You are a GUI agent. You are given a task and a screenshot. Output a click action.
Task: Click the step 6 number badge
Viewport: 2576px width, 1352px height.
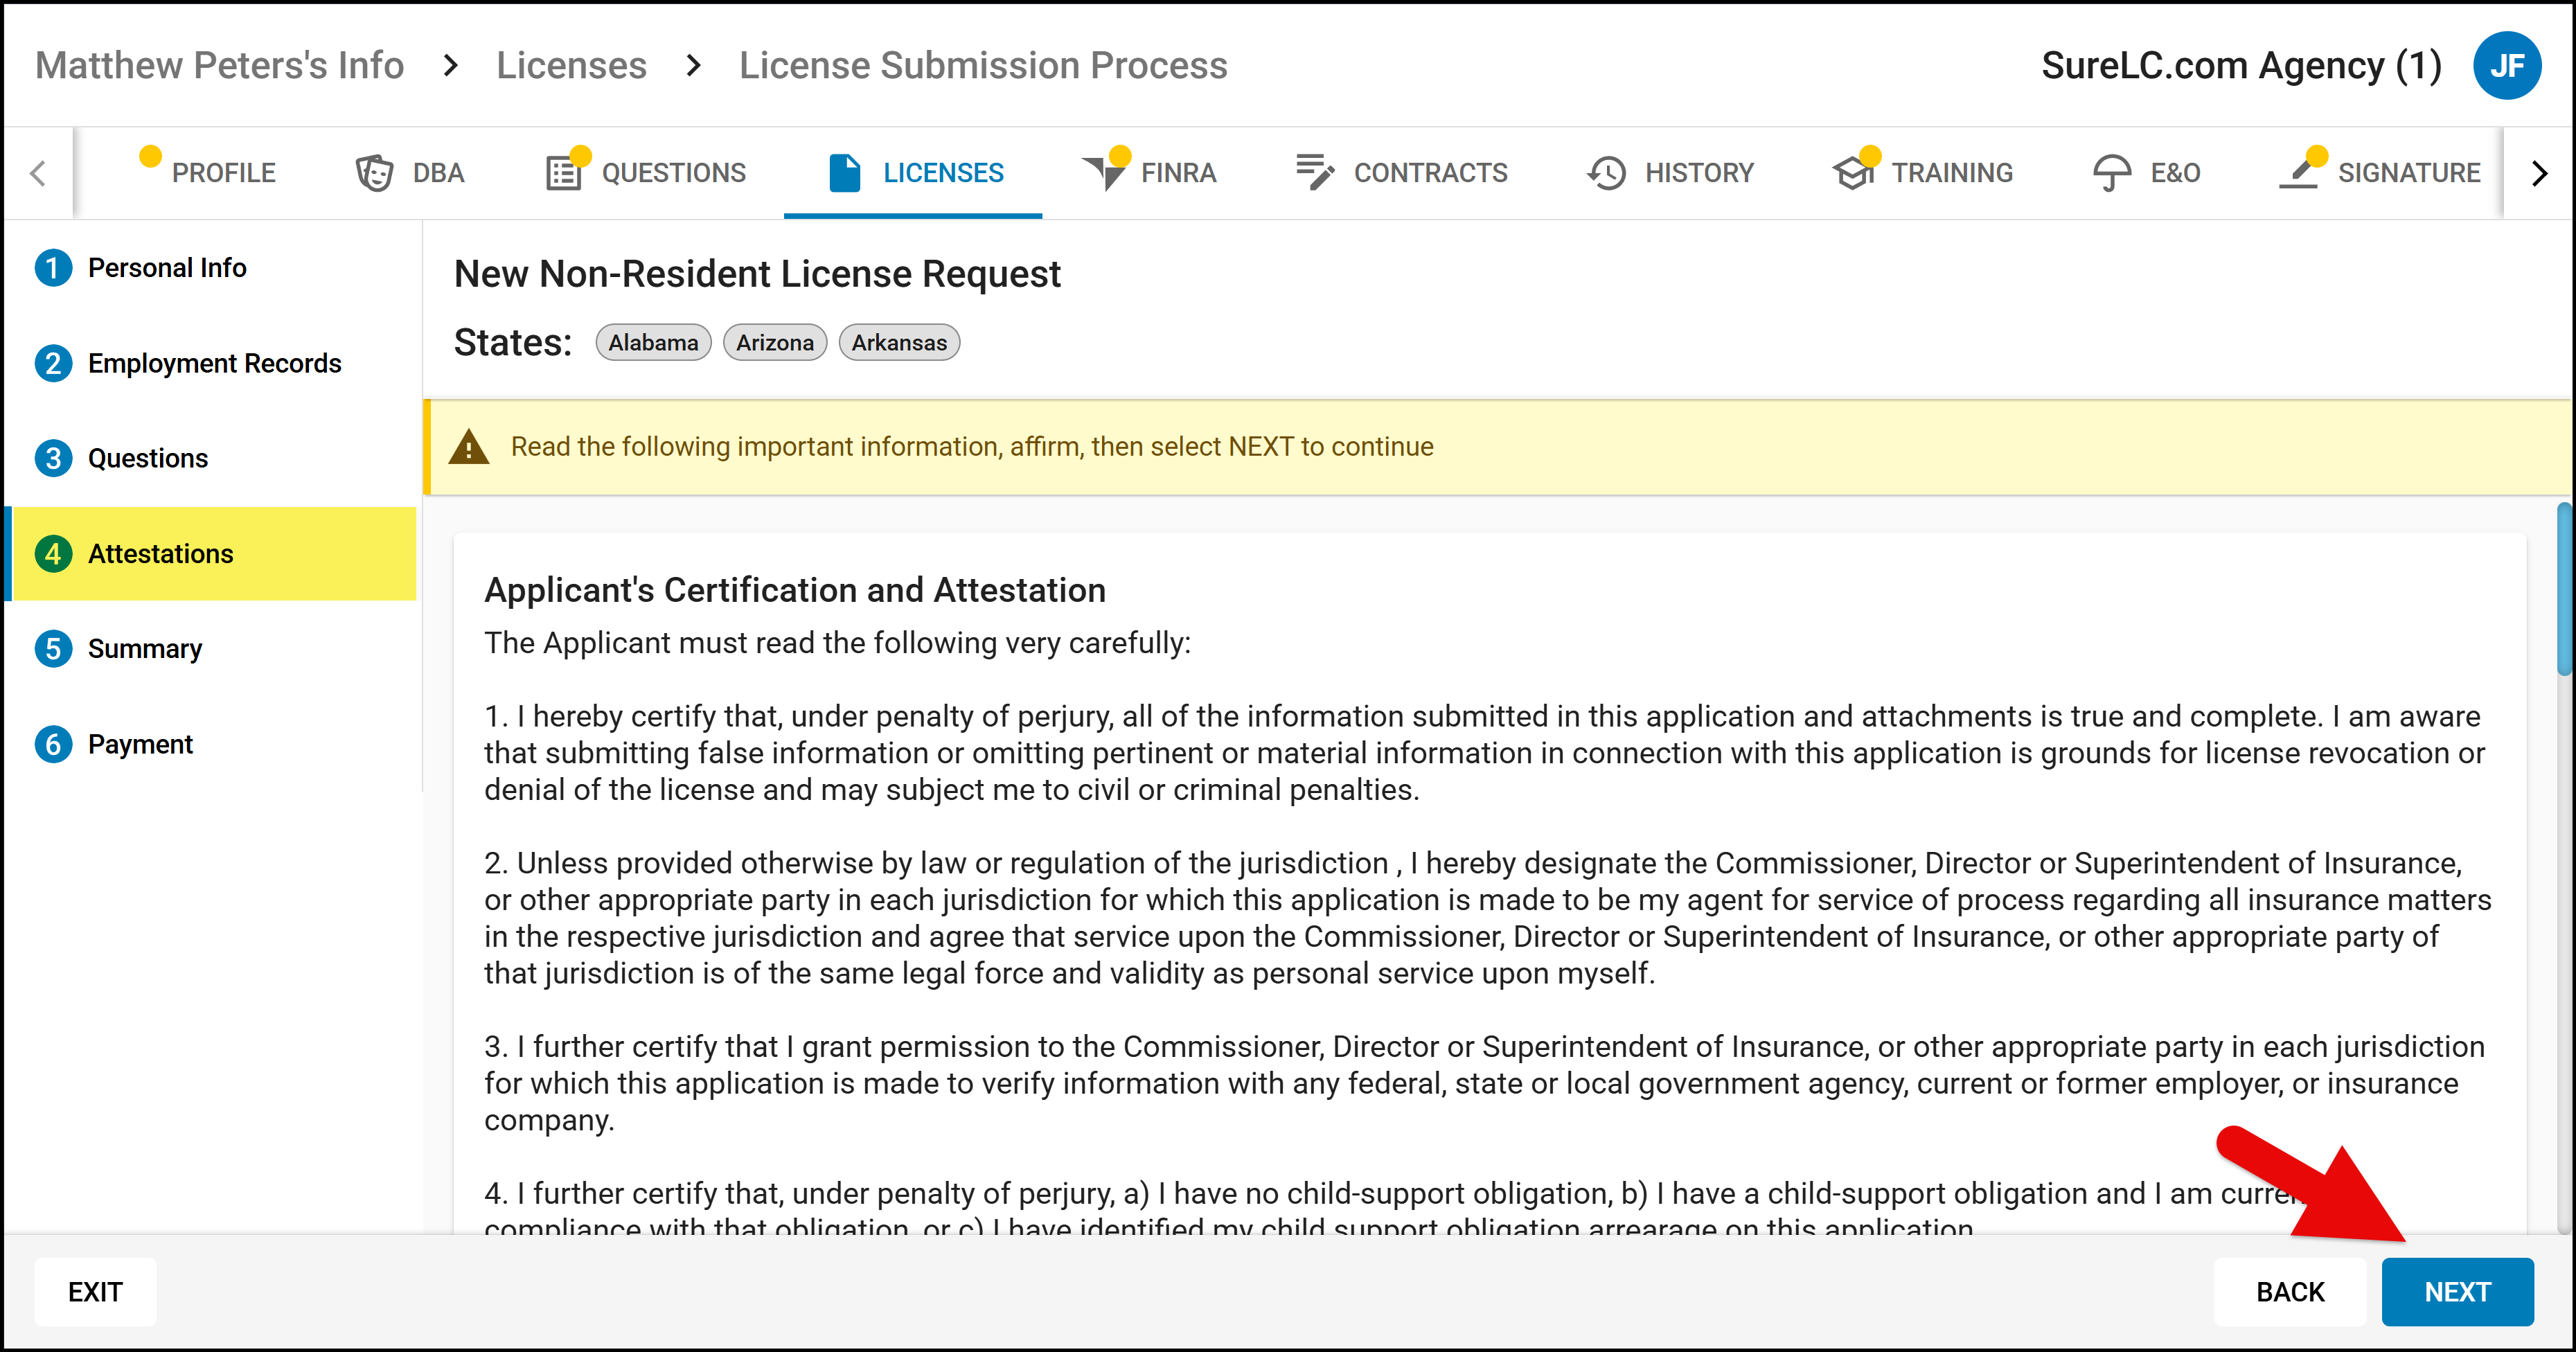point(53,744)
